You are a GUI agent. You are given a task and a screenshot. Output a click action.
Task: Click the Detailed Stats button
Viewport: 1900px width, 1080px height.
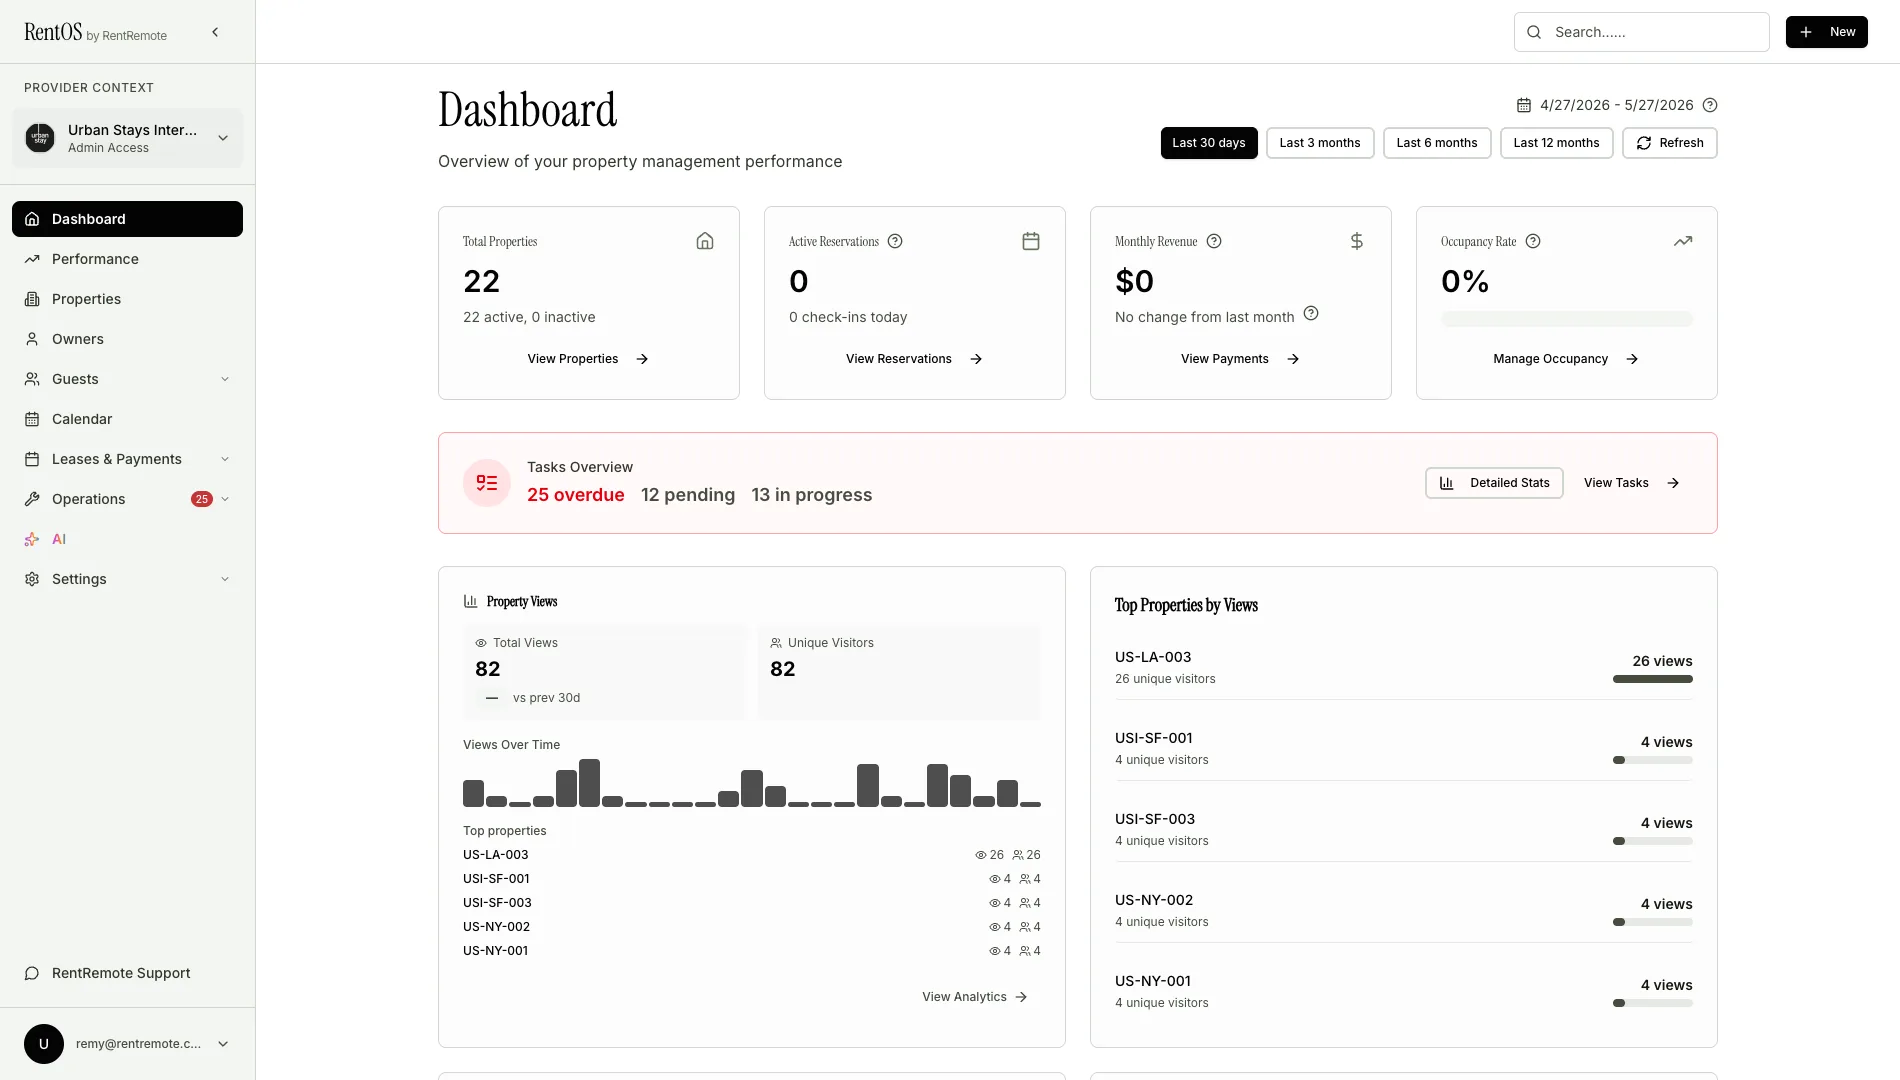coord(1494,483)
